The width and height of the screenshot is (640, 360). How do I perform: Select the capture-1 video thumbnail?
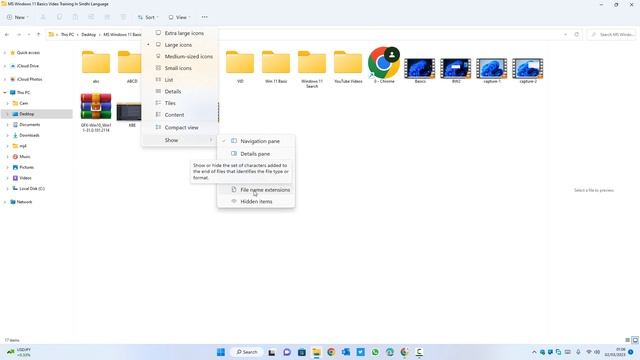tap(492, 70)
